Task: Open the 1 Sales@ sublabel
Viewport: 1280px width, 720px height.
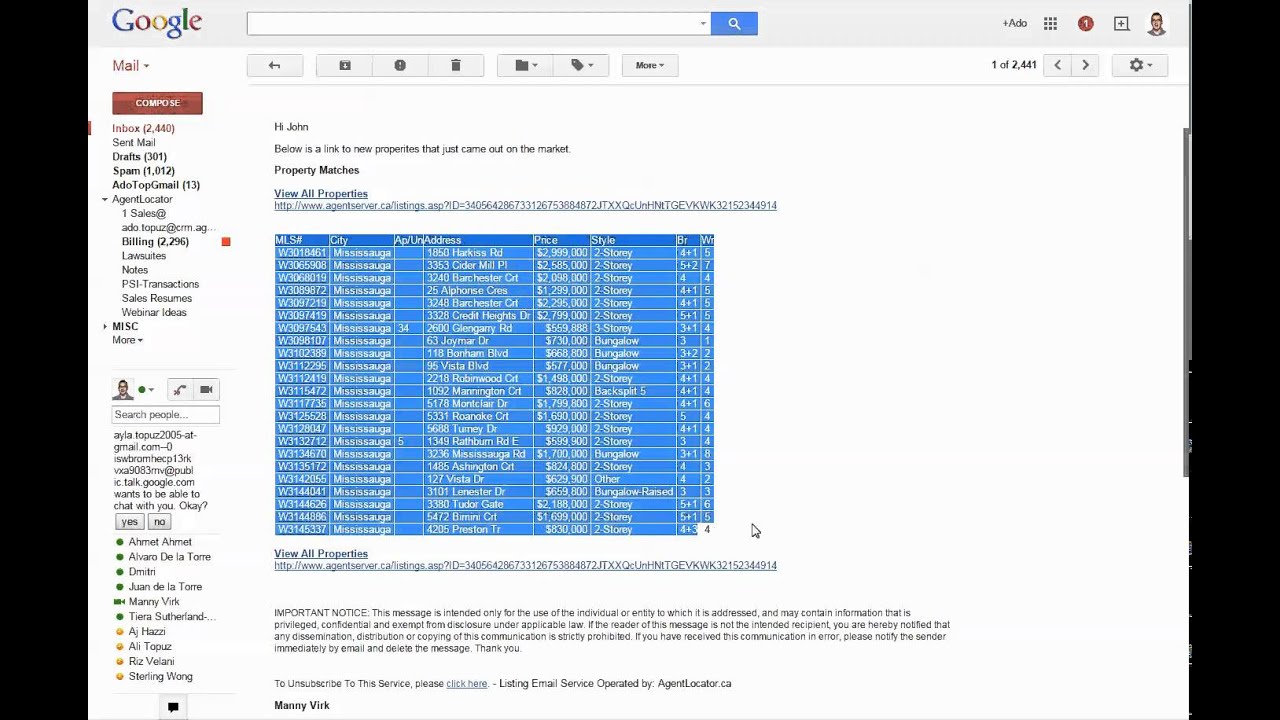Action: point(144,213)
